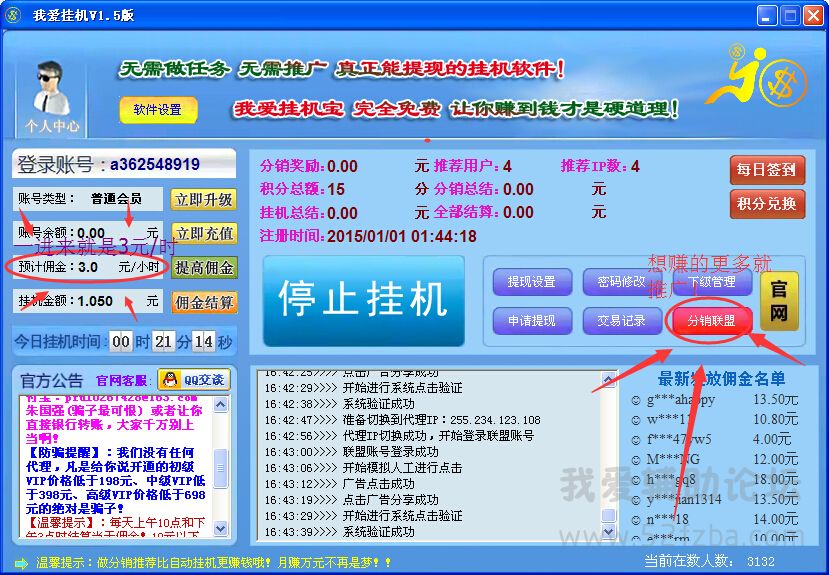829x575 pixels.
Task: Click the hours box showing 00
Action: [121, 342]
